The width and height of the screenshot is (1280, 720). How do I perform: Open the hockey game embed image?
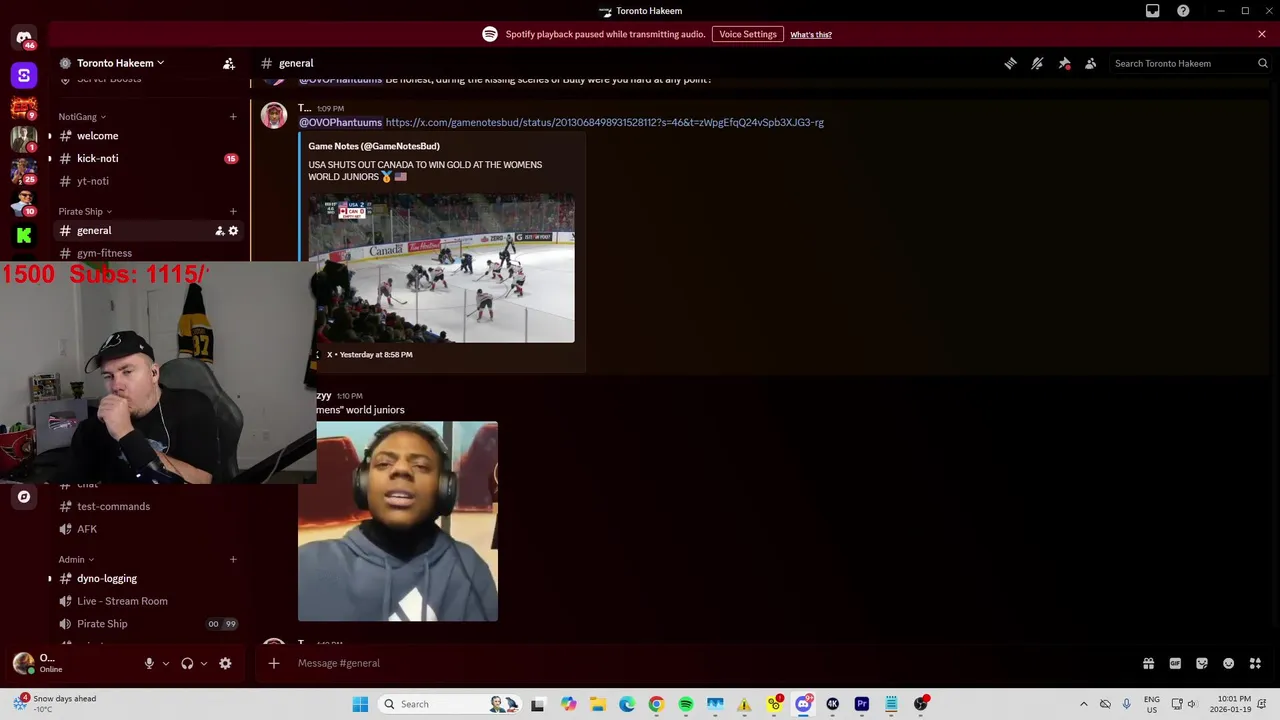pos(441,268)
